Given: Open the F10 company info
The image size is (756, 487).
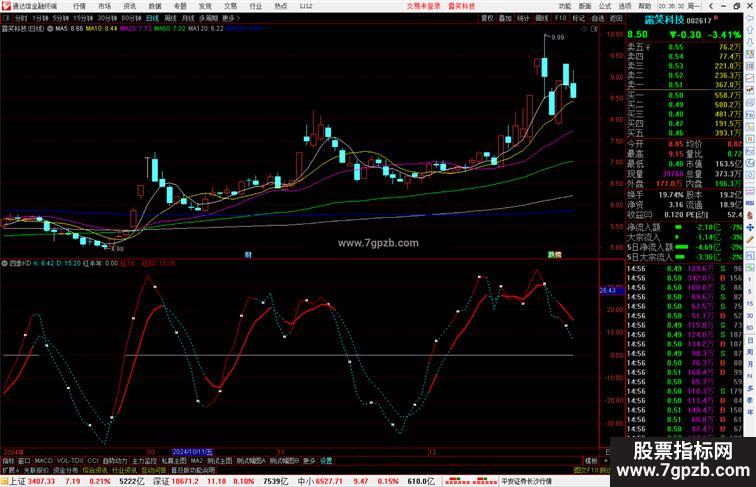Looking at the screenshot, I should 560,18.
